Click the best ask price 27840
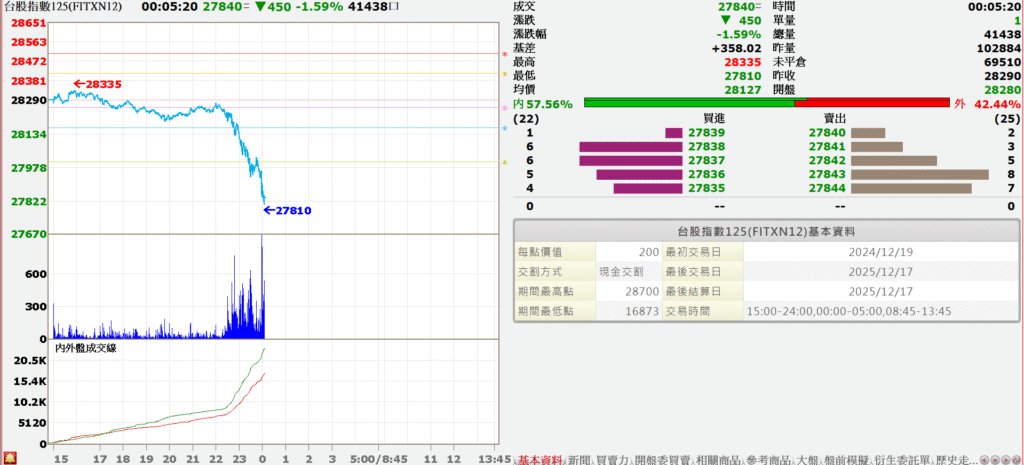 [x=826, y=132]
